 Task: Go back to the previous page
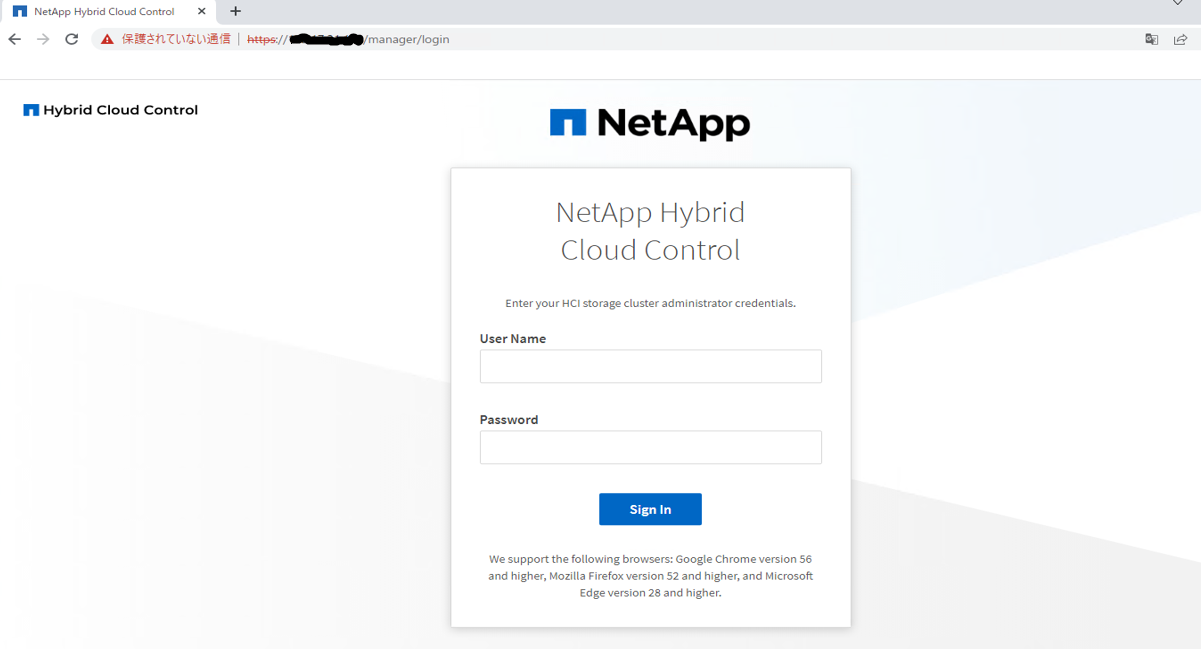tap(14, 39)
